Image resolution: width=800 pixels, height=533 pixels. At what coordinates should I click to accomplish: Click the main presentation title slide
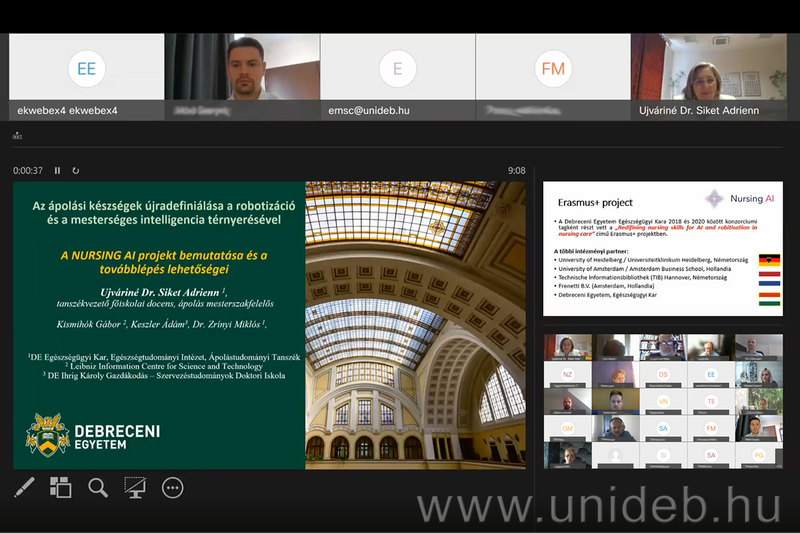(x=270, y=325)
